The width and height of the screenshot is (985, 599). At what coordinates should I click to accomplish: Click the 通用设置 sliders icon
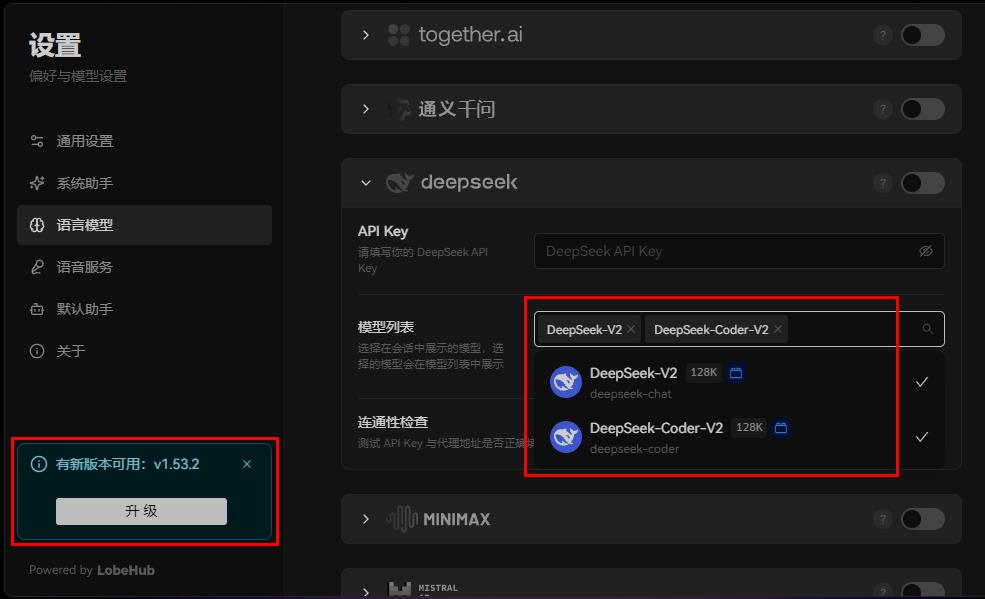coord(37,141)
